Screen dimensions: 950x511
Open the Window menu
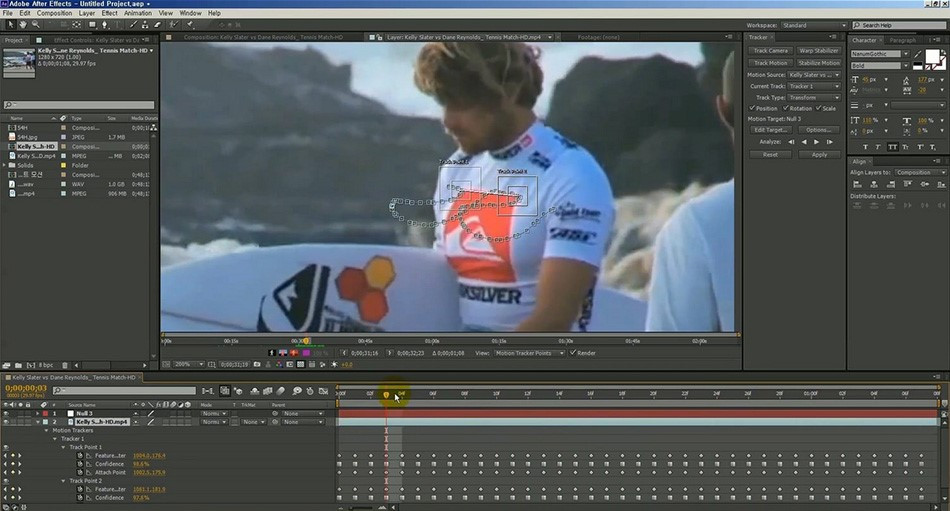coord(190,13)
